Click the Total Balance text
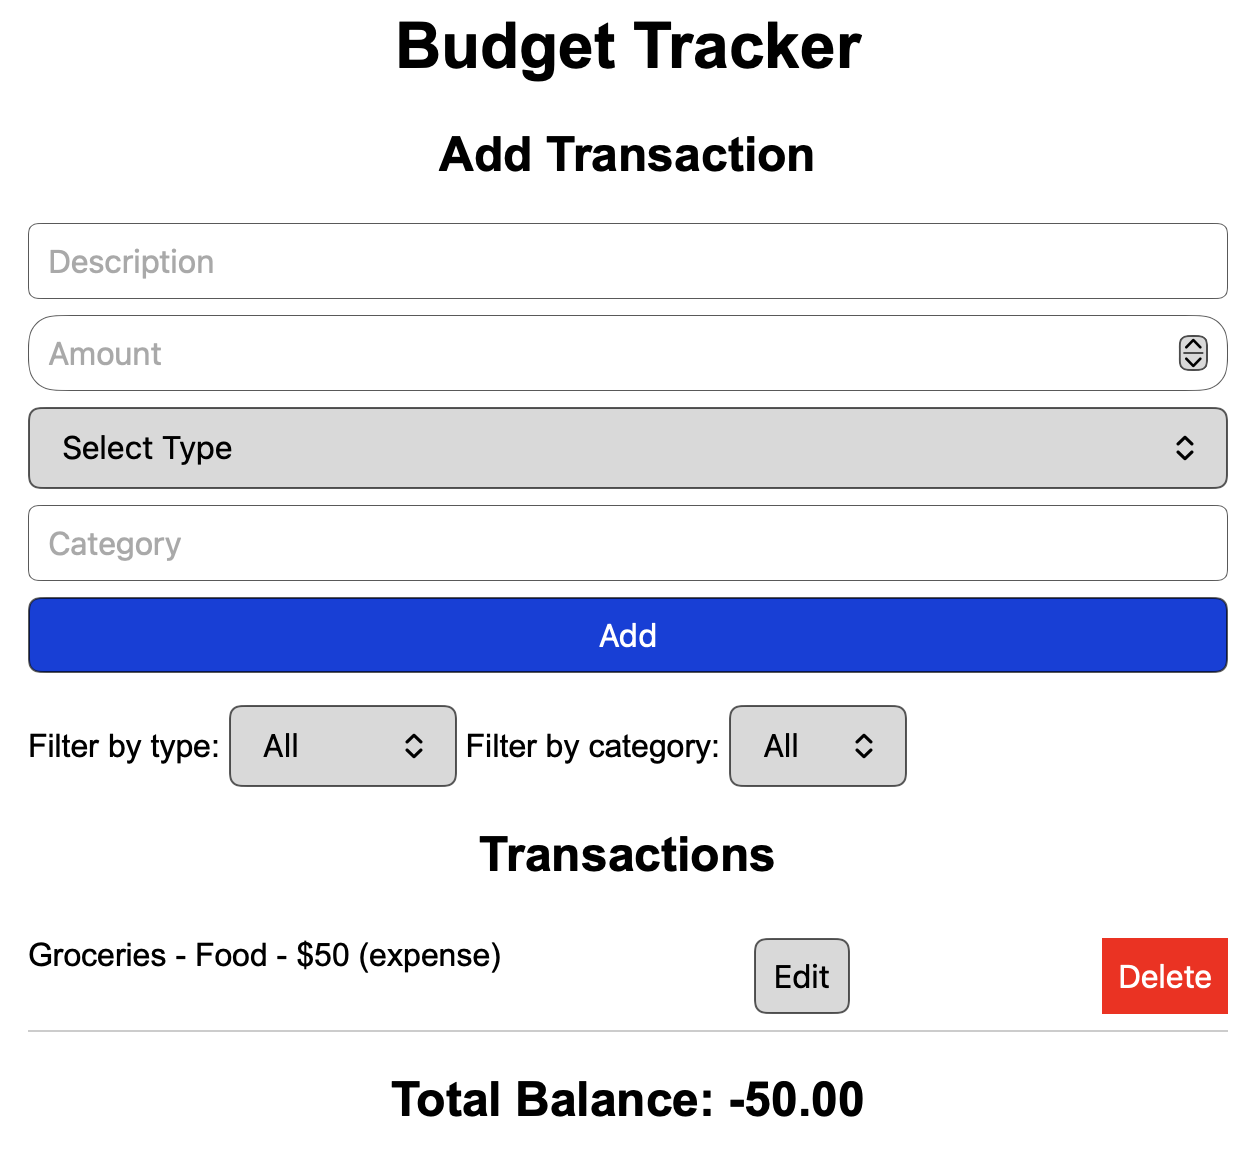1254x1166 pixels. [x=629, y=1097]
